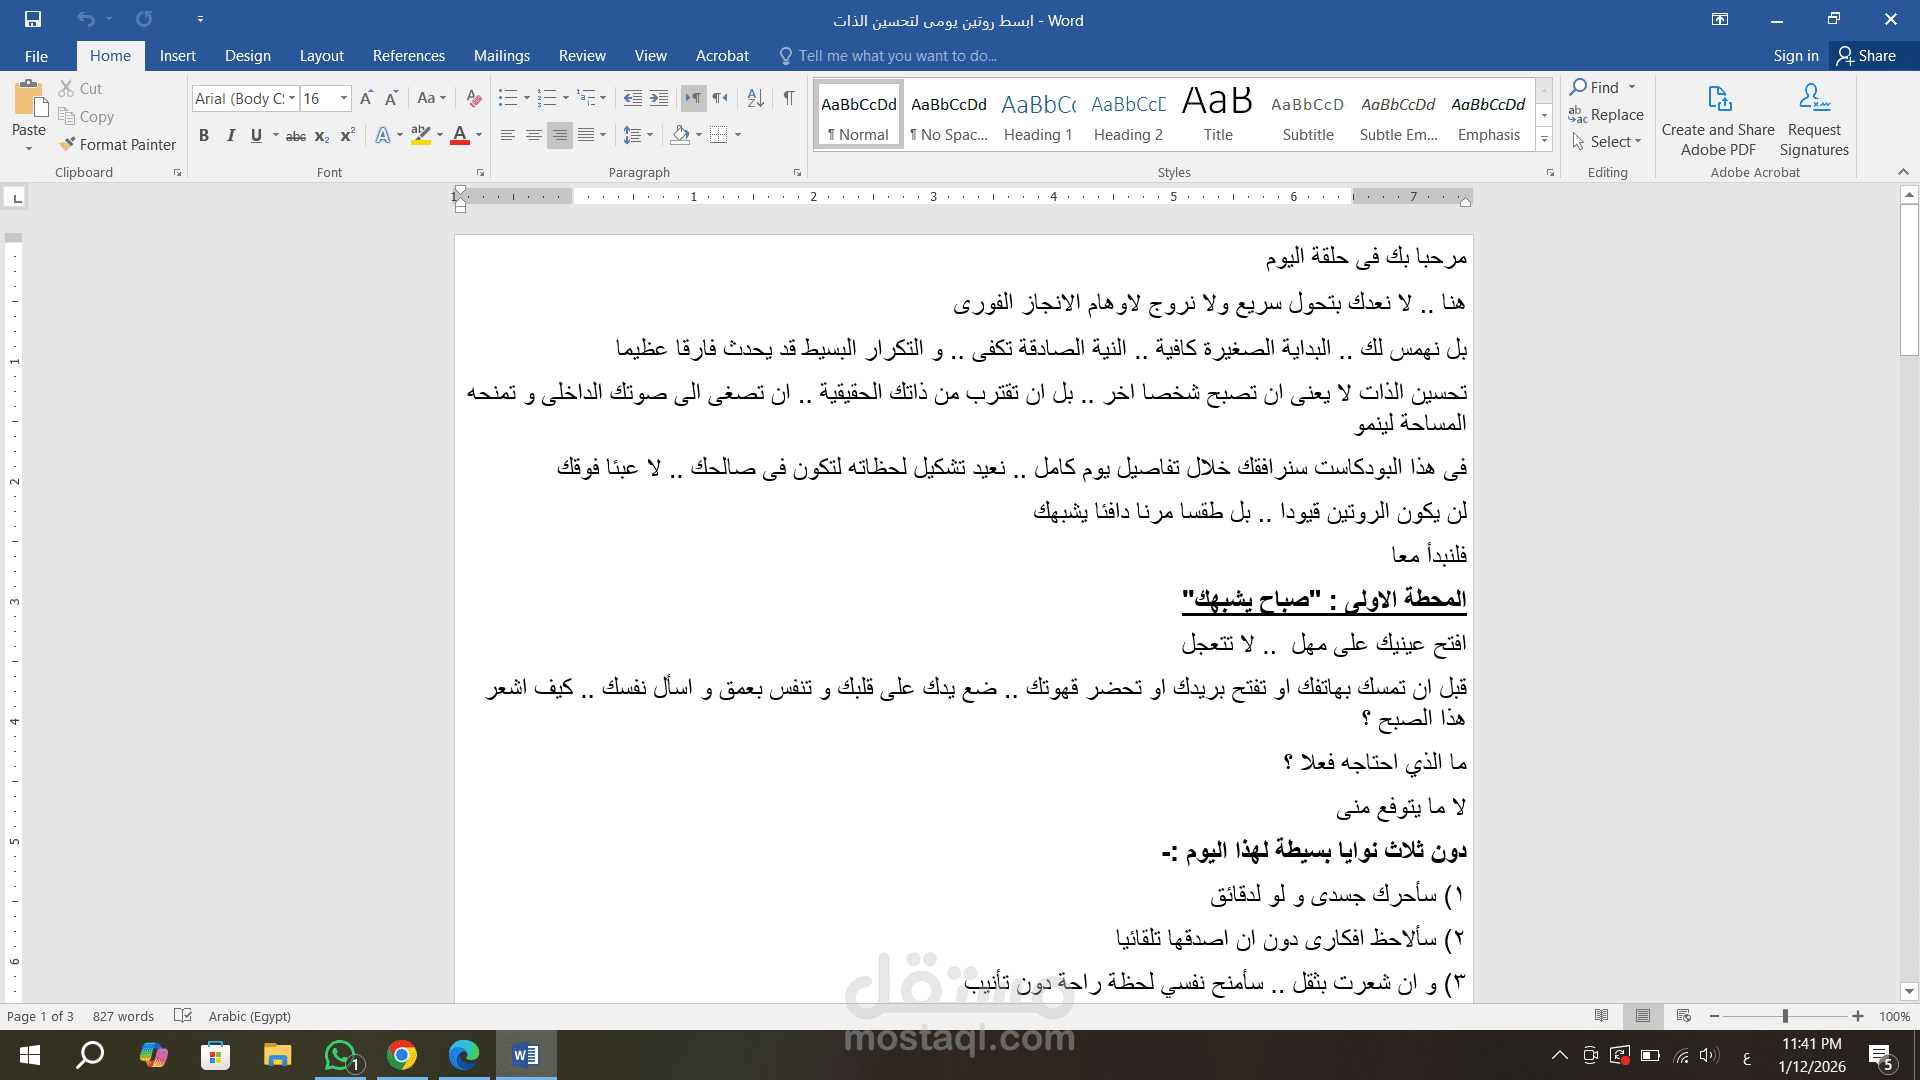Image resolution: width=1920 pixels, height=1080 pixels.
Task: Click the zoom slider handle
Action: (1785, 1016)
